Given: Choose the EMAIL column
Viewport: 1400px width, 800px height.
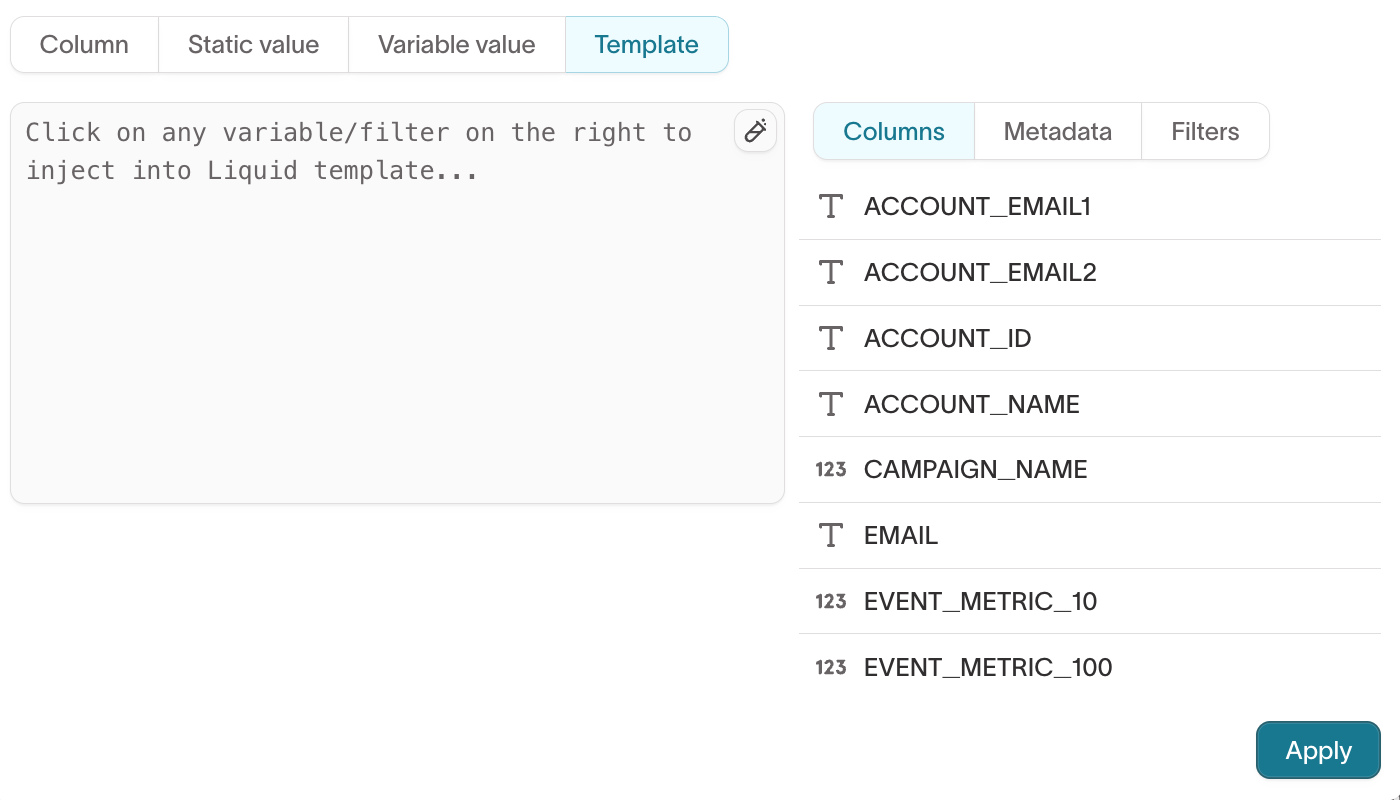Looking at the screenshot, I should click(1090, 536).
